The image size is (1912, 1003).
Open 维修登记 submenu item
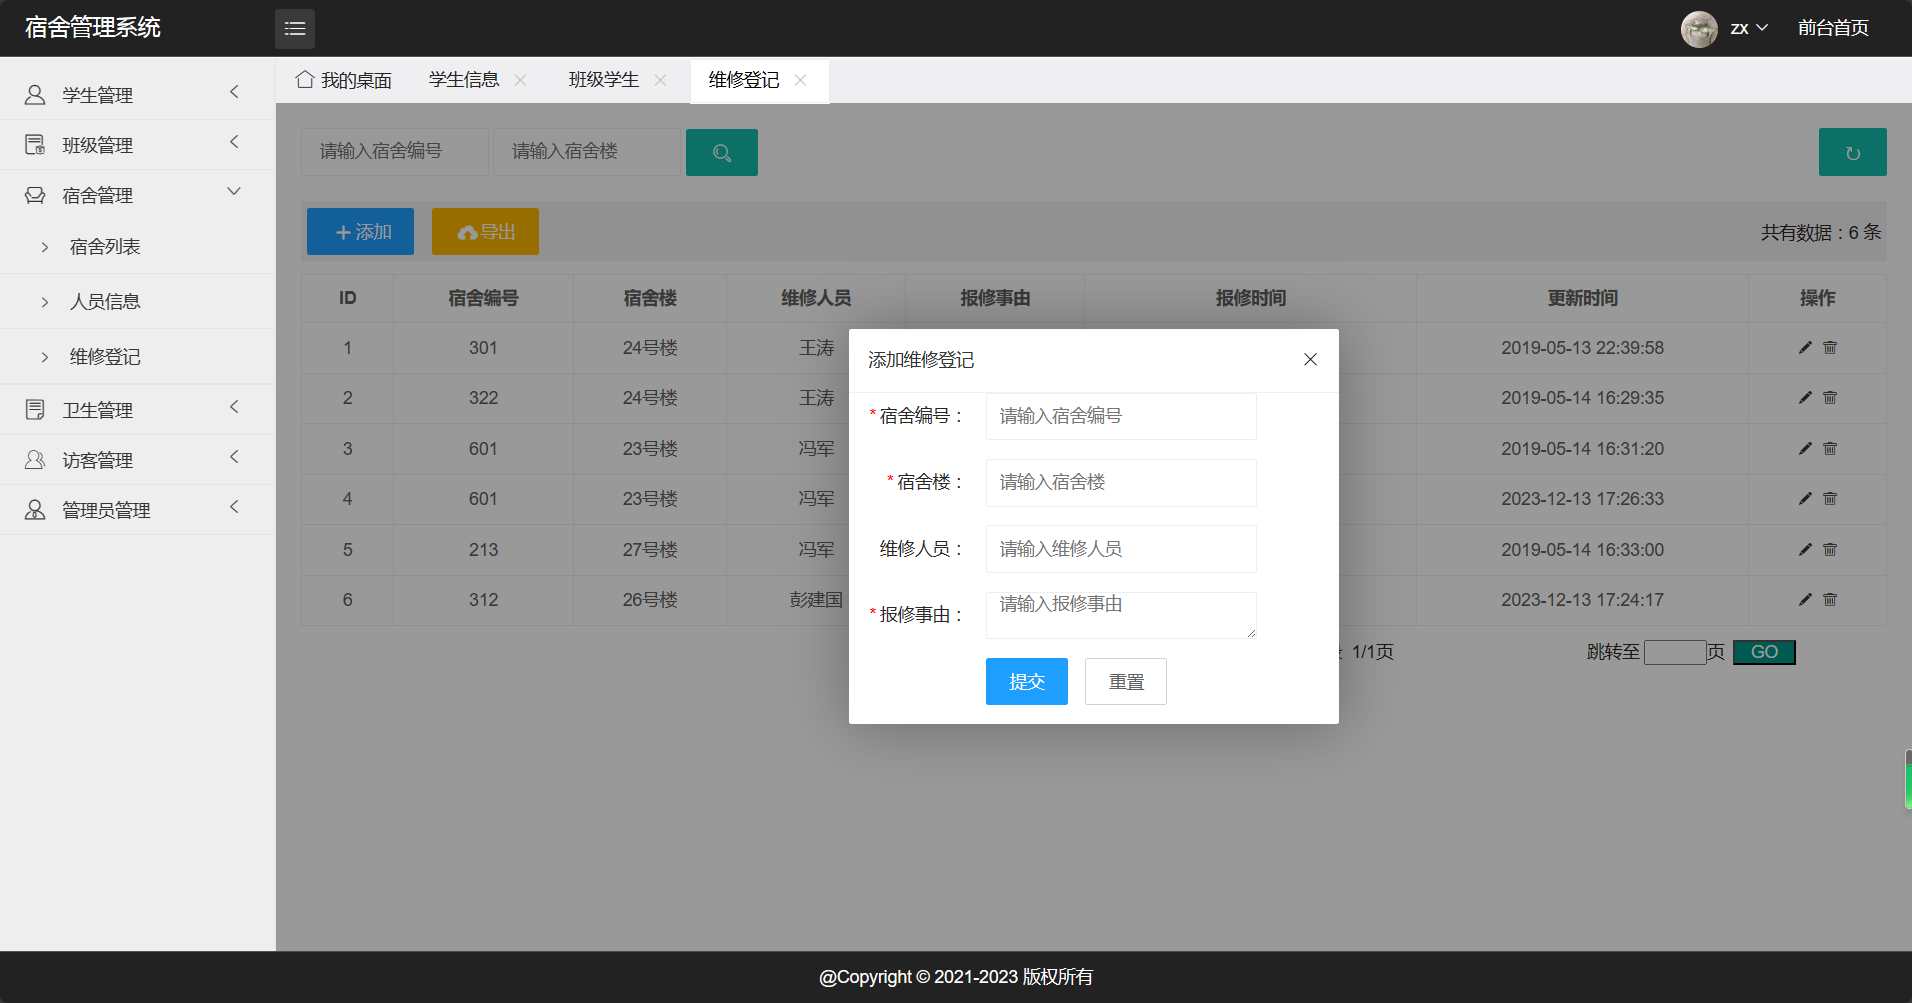105,357
